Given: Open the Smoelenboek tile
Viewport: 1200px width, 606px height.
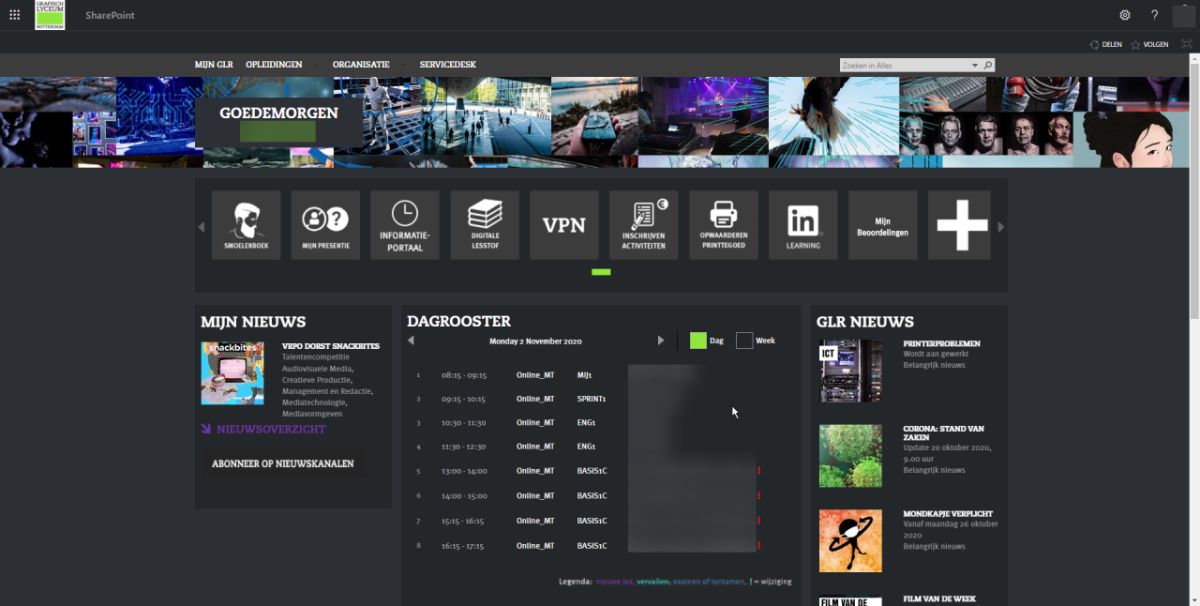Looking at the screenshot, I should pos(246,225).
